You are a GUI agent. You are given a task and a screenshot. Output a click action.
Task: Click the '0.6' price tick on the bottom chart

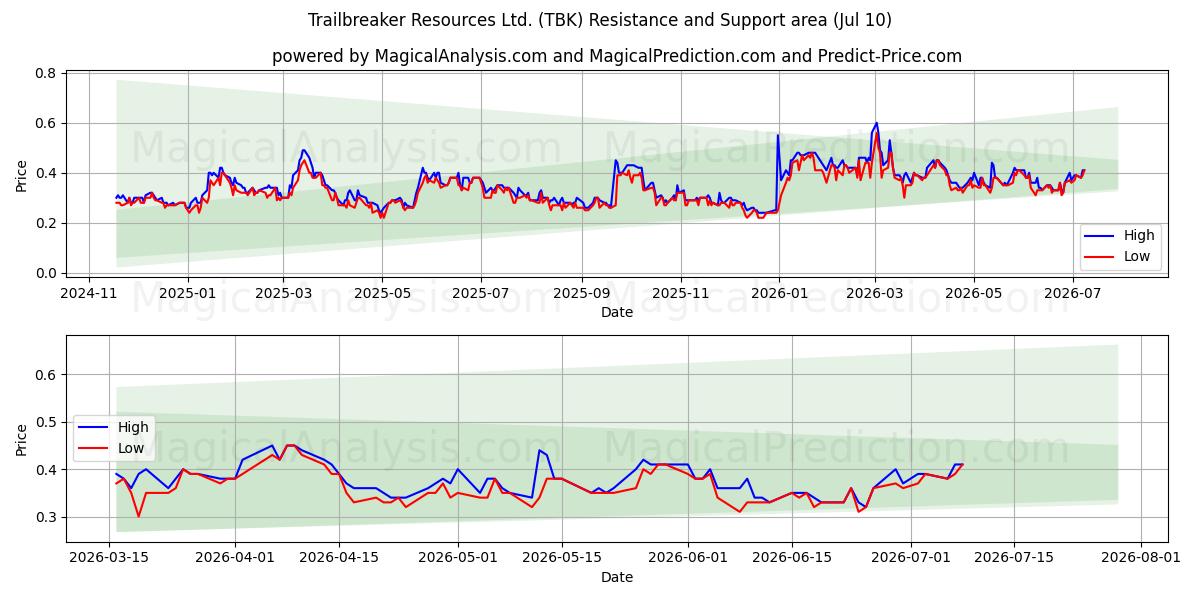tap(46, 375)
